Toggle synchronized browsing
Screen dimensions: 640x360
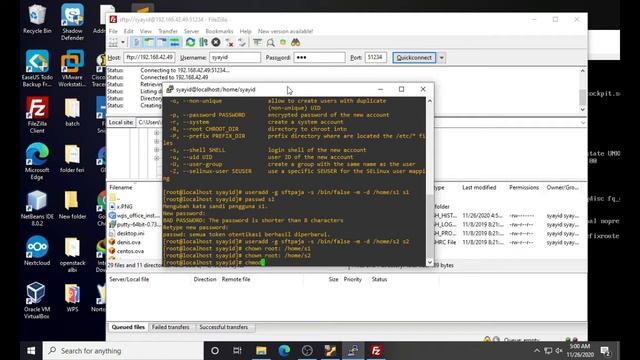click(x=282, y=42)
